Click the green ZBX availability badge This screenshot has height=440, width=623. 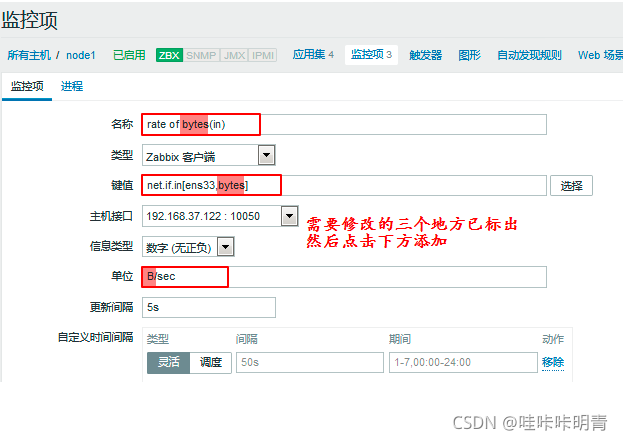[x=169, y=55]
